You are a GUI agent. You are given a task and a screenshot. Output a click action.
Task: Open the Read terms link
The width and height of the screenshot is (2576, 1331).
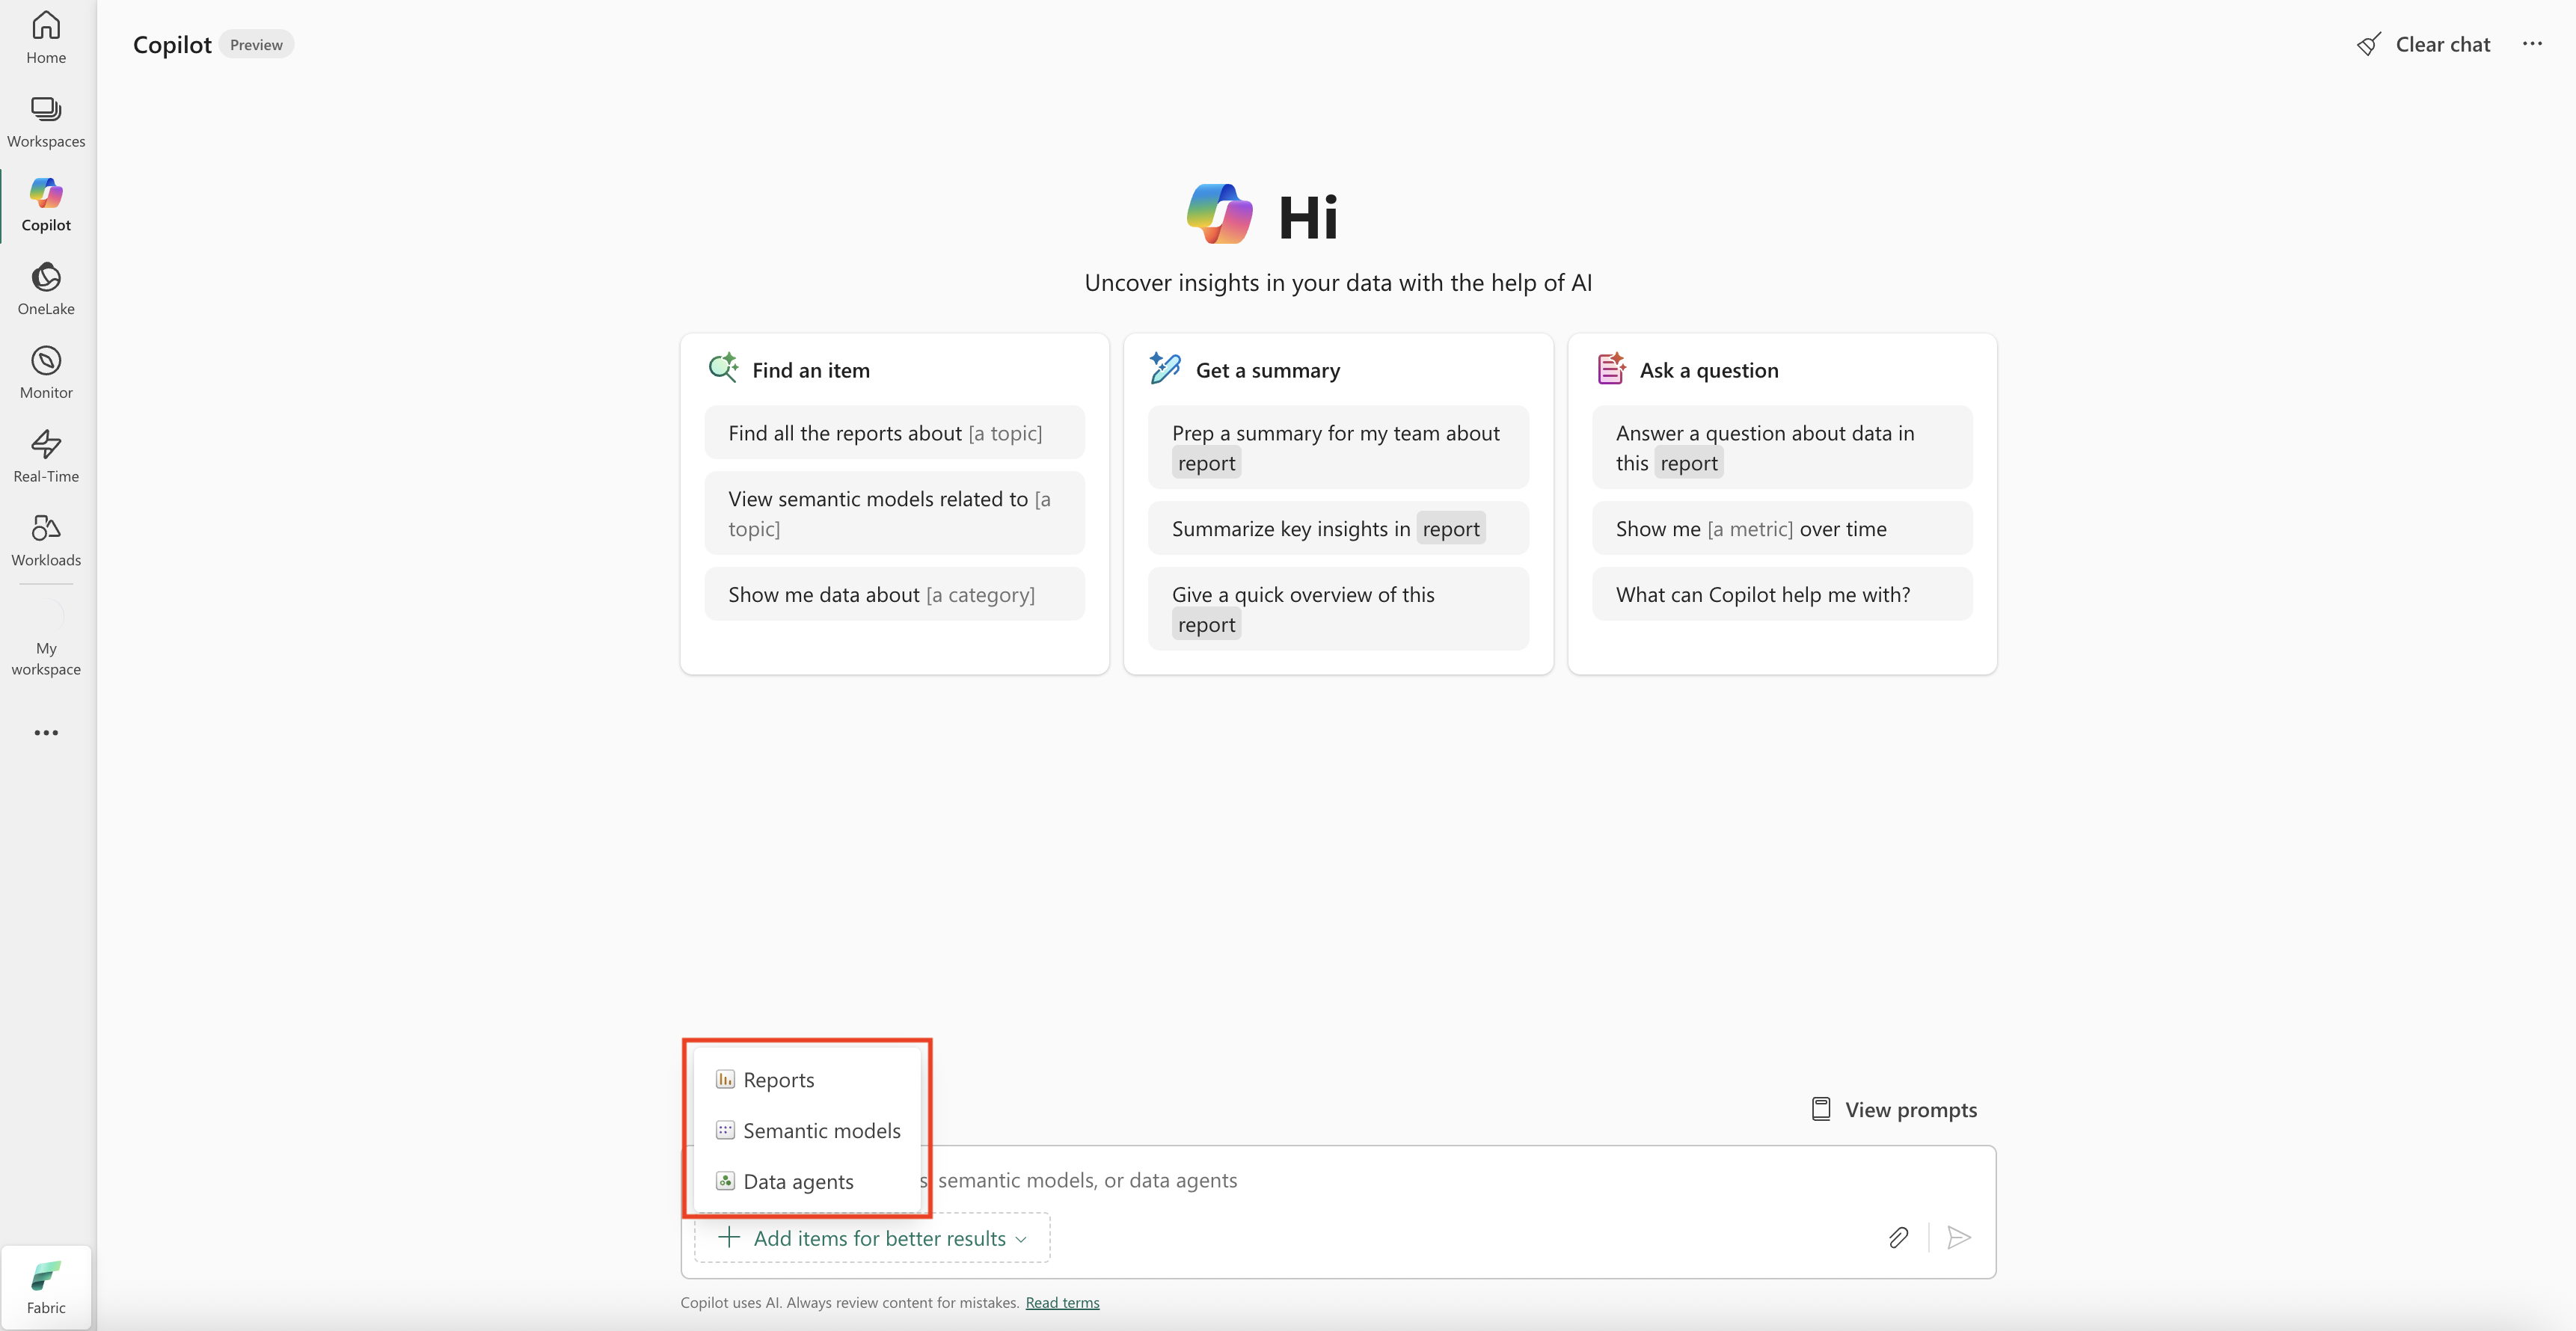[x=1062, y=1303]
